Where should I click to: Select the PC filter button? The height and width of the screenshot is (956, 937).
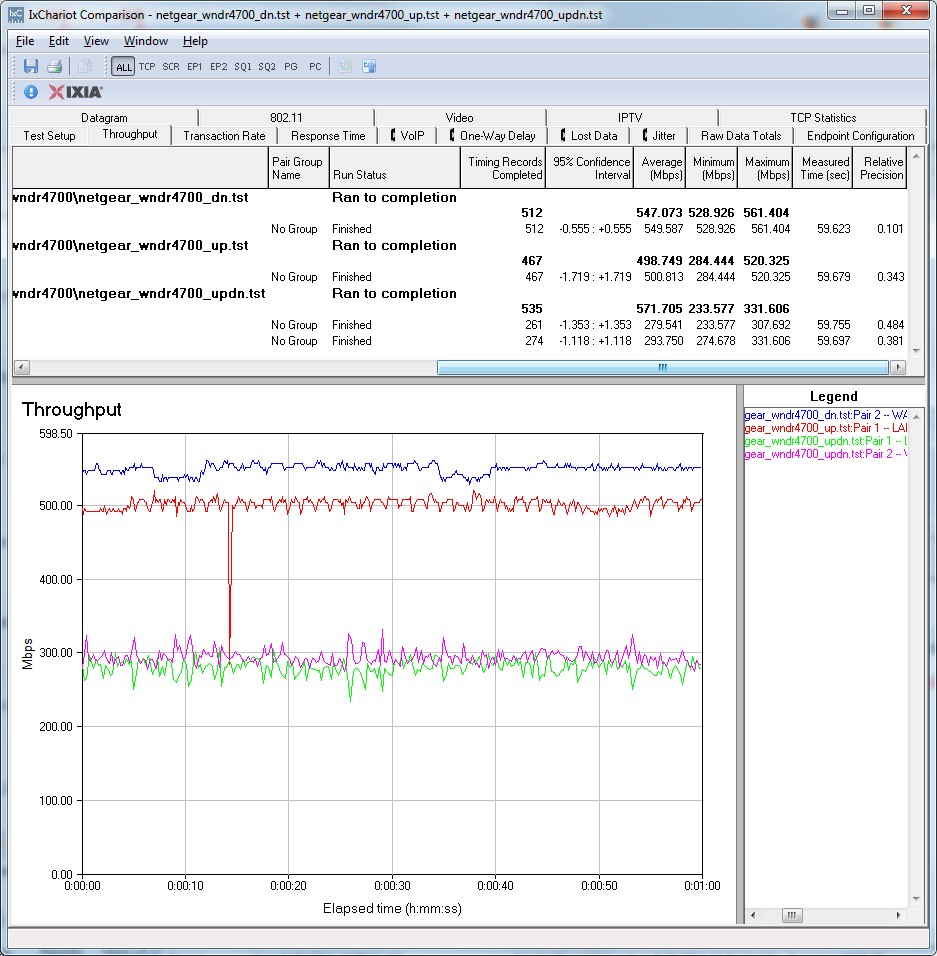click(315, 66)
